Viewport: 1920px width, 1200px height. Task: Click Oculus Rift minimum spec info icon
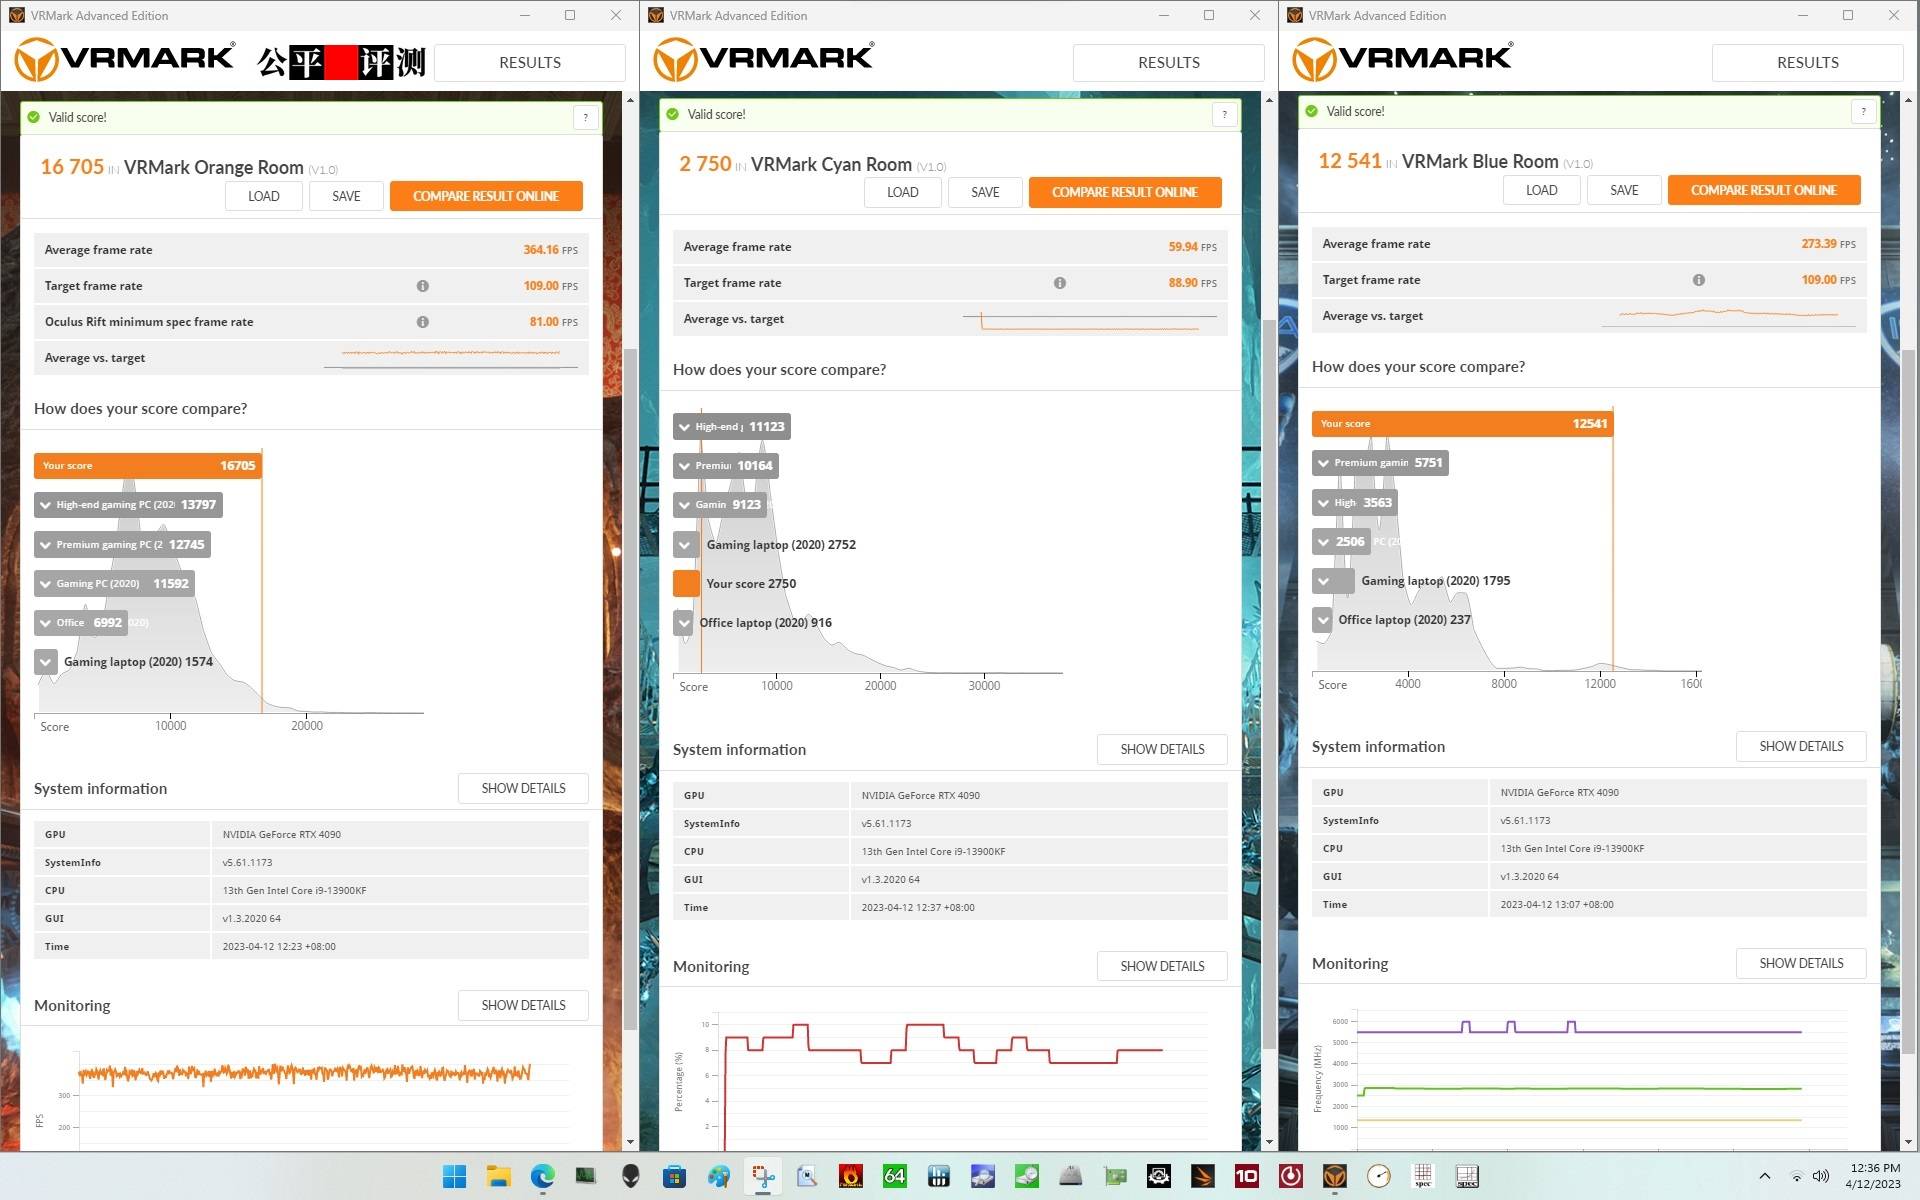pos(423,322)
